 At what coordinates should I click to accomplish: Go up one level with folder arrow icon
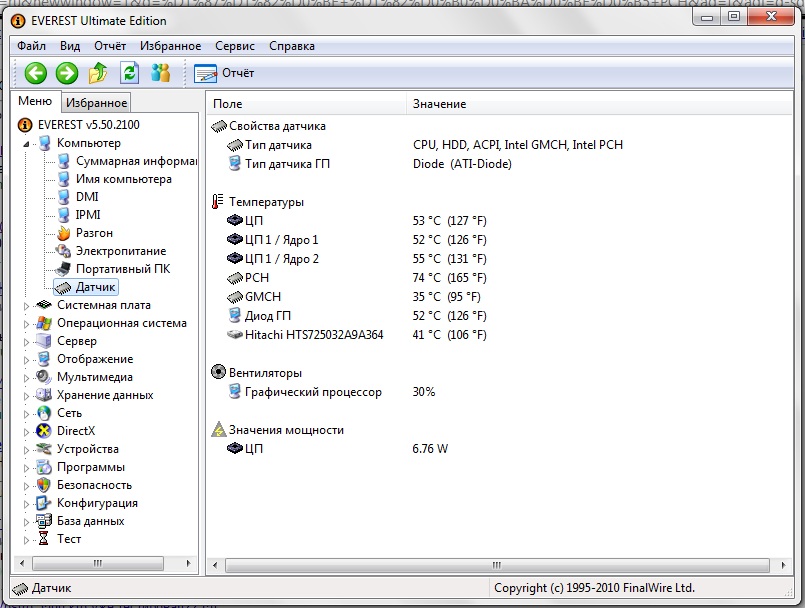(98, 73)
